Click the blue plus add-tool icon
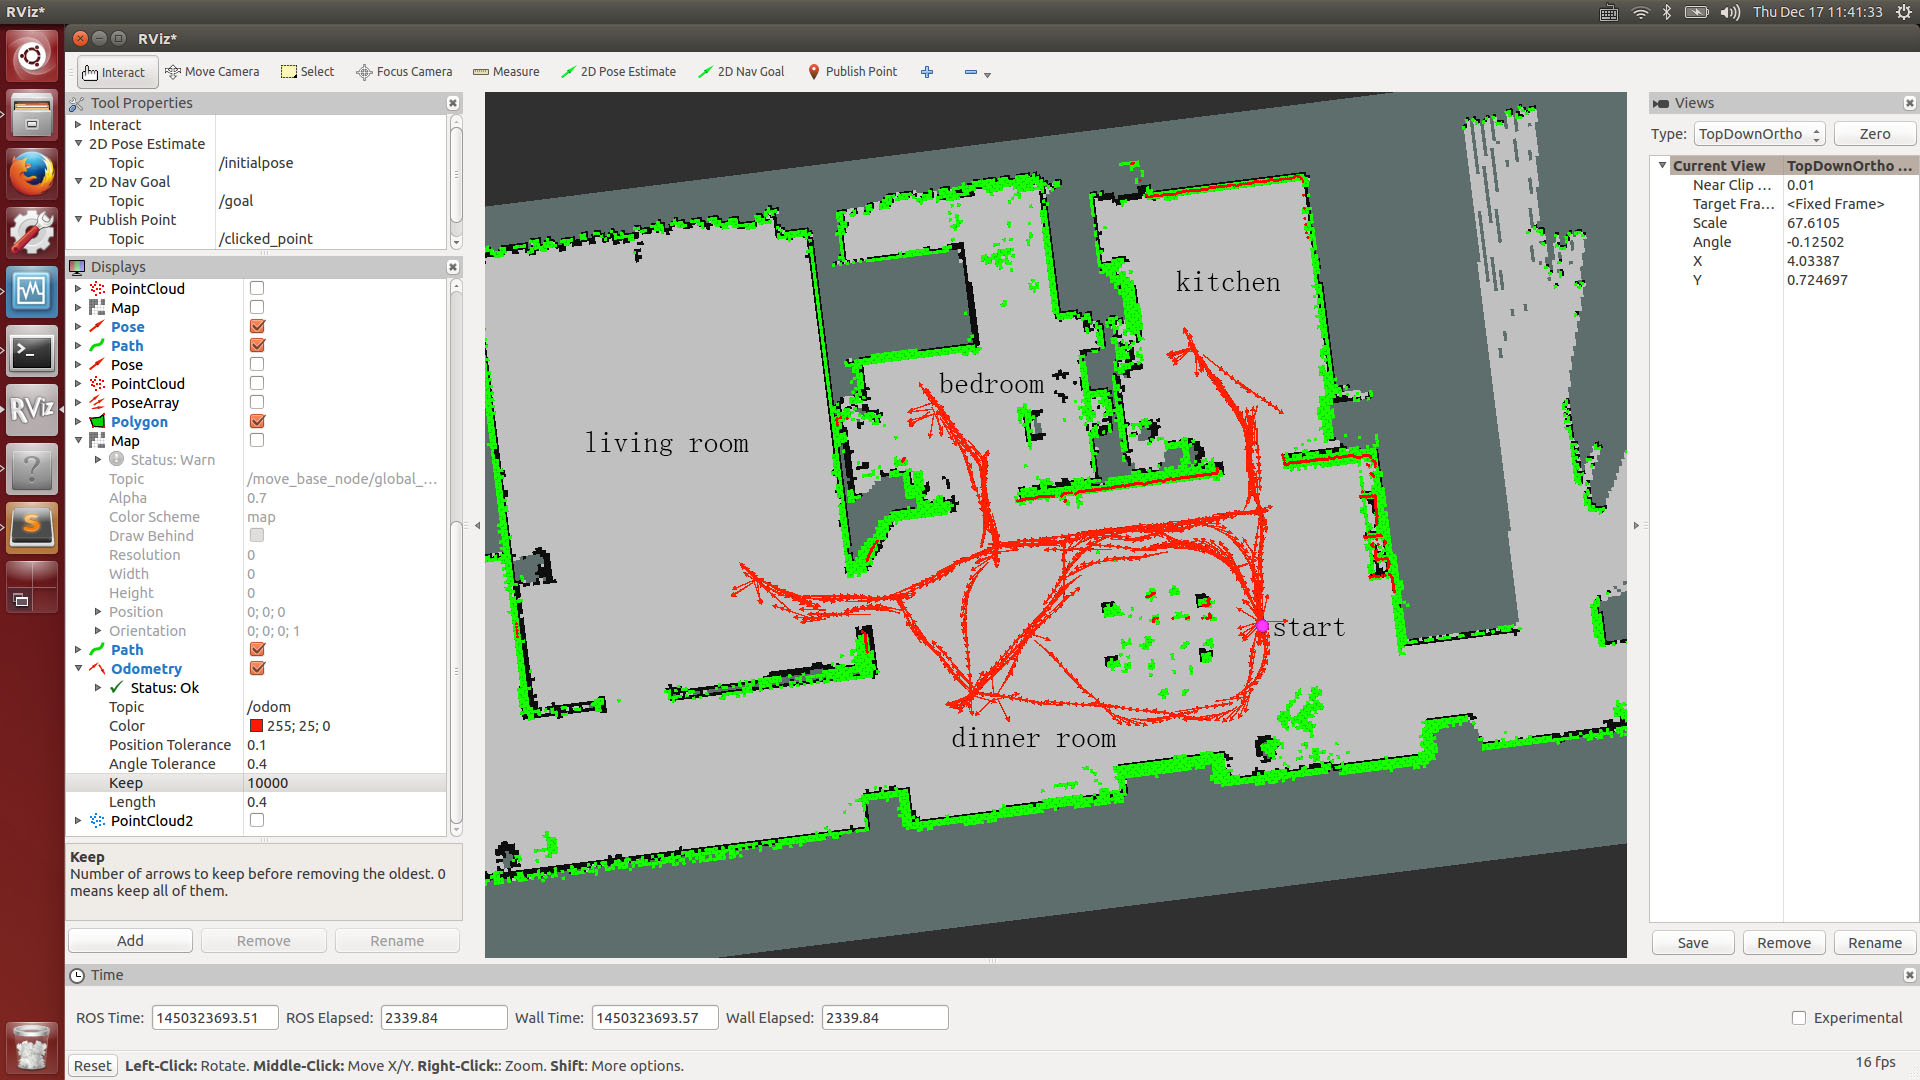The height and width of the screenshot is (1080, 1920). (x=927, y=72)
